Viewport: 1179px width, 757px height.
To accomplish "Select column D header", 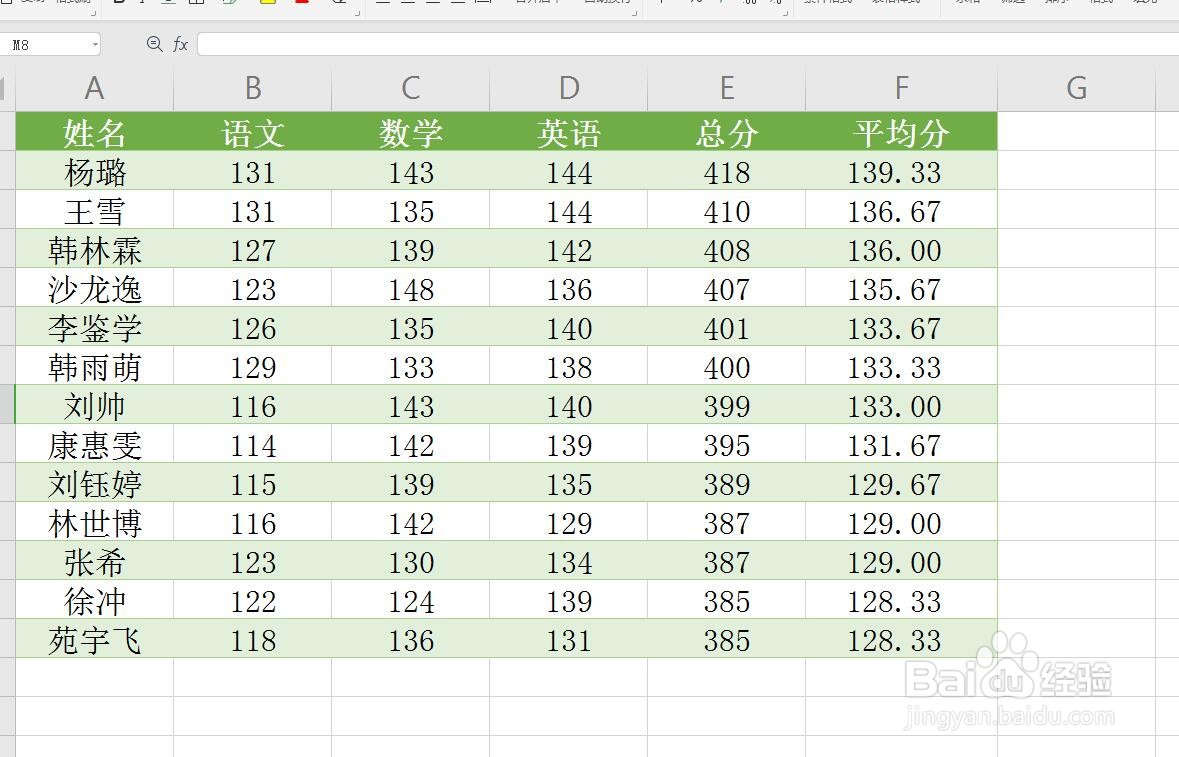I will [568, 89].
